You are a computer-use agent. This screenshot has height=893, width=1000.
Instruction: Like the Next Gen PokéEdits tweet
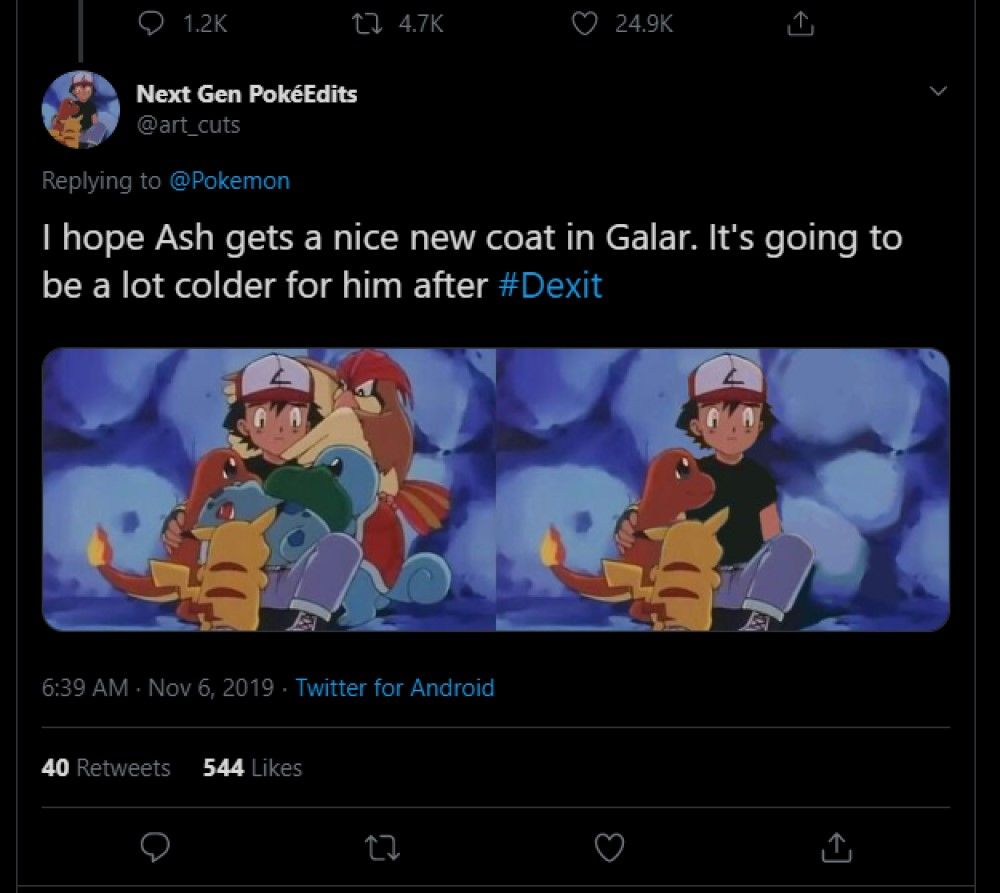pos(608,848)
